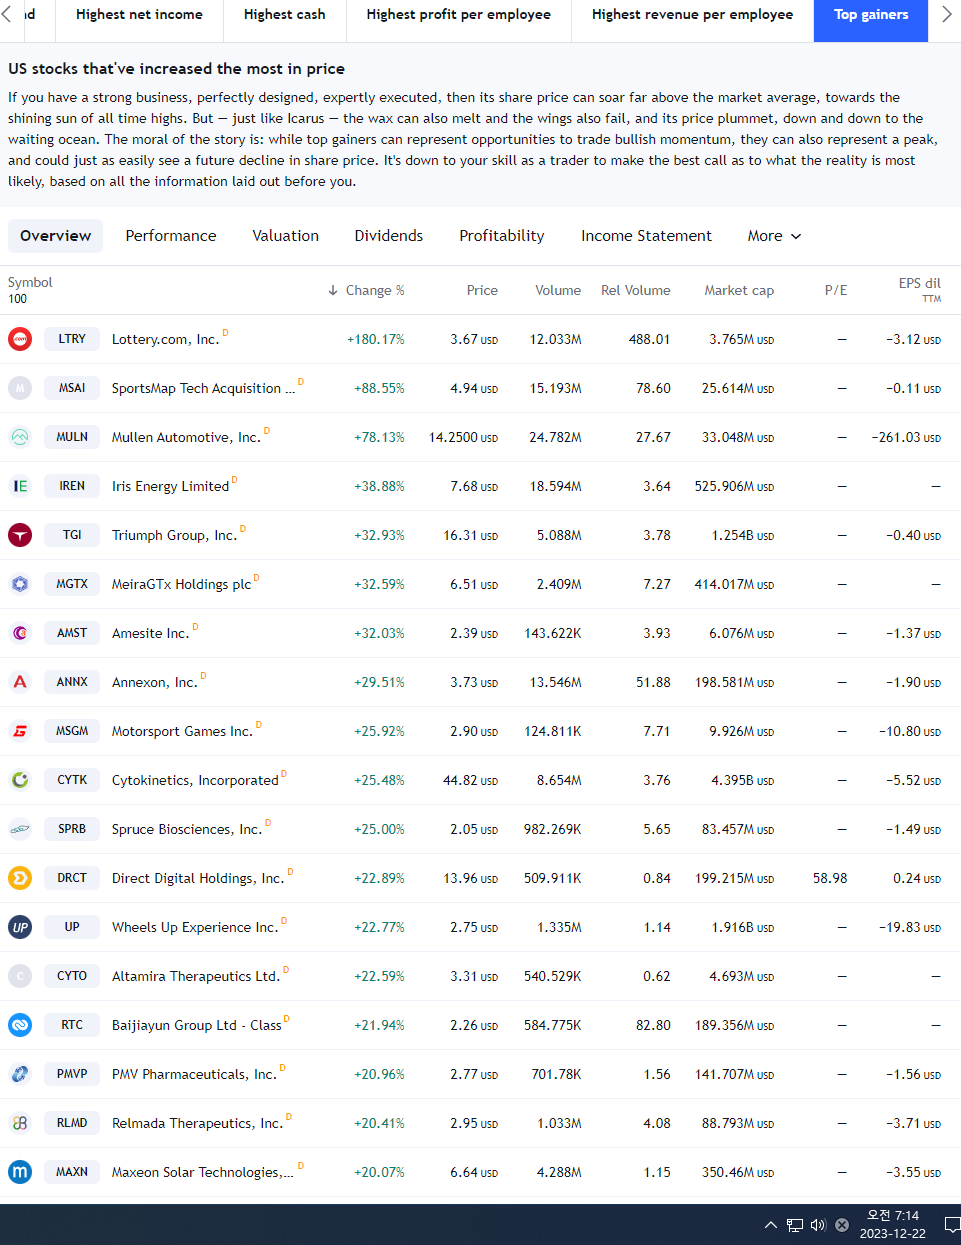
Task: Sort by EPS dil TTM header
Action: [x=919, y=290]
